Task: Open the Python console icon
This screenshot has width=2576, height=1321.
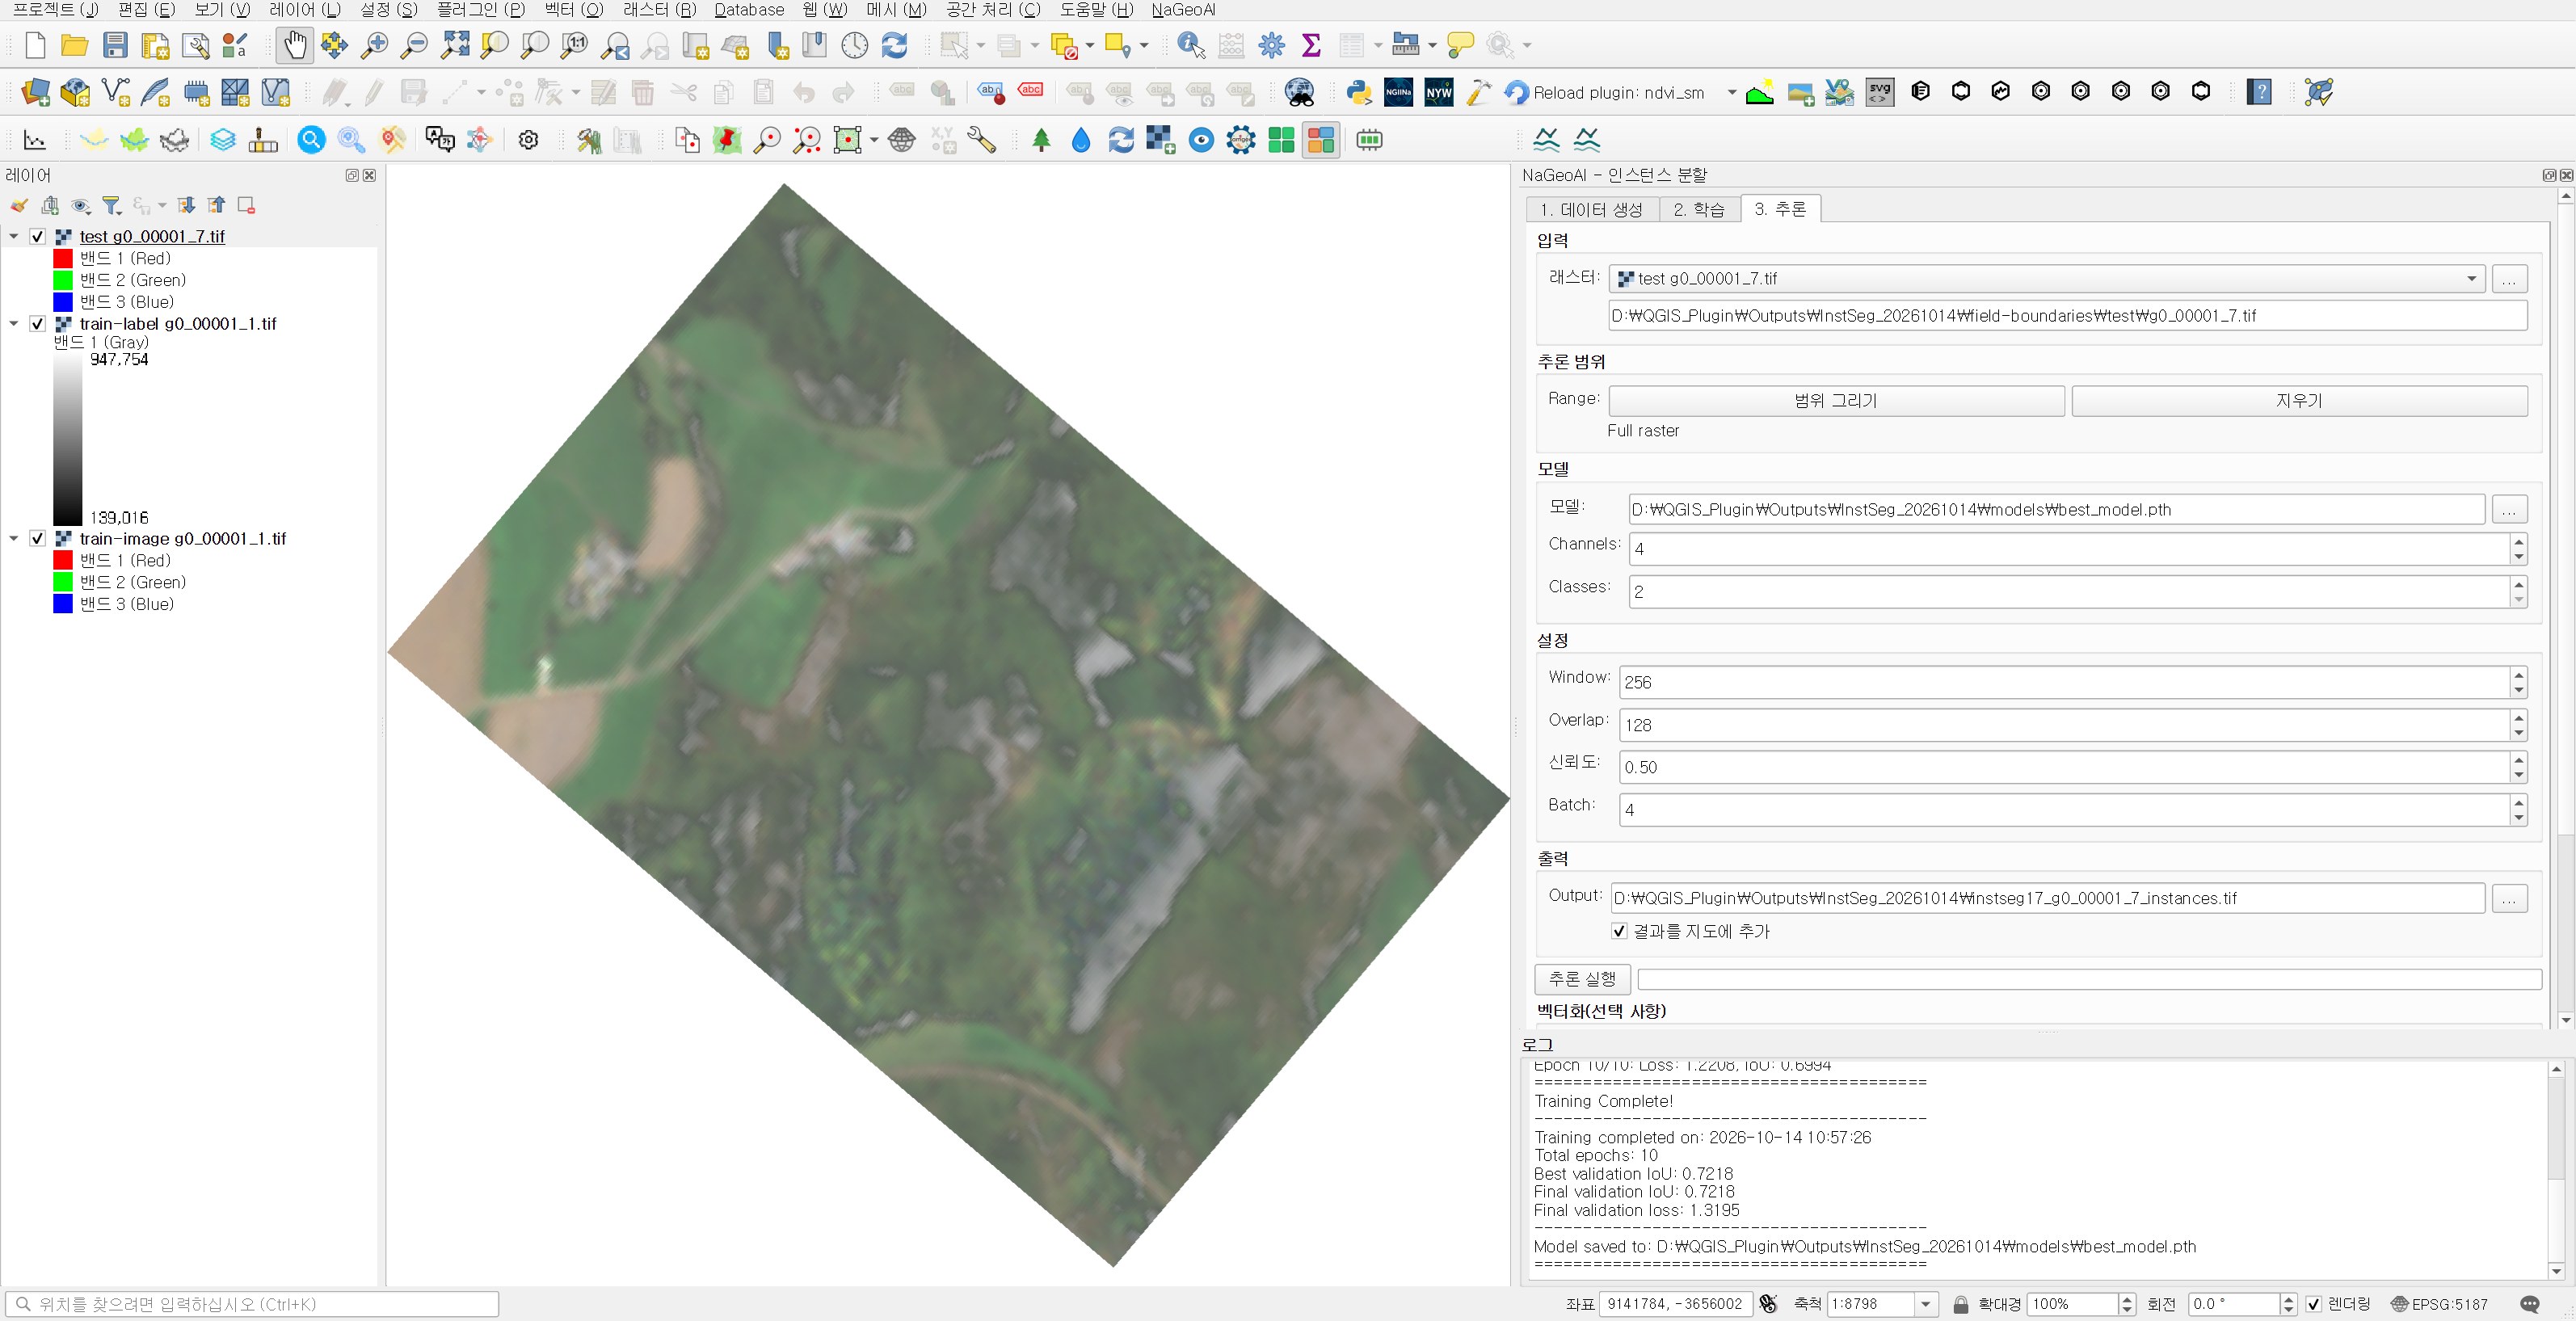Action: 1358,92
